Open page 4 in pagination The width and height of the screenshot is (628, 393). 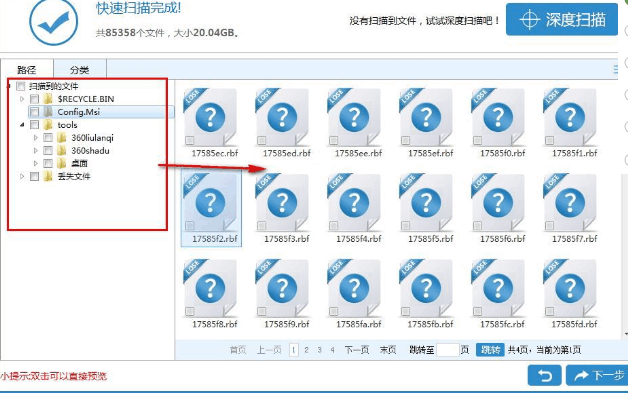click(x=332, y=350)
